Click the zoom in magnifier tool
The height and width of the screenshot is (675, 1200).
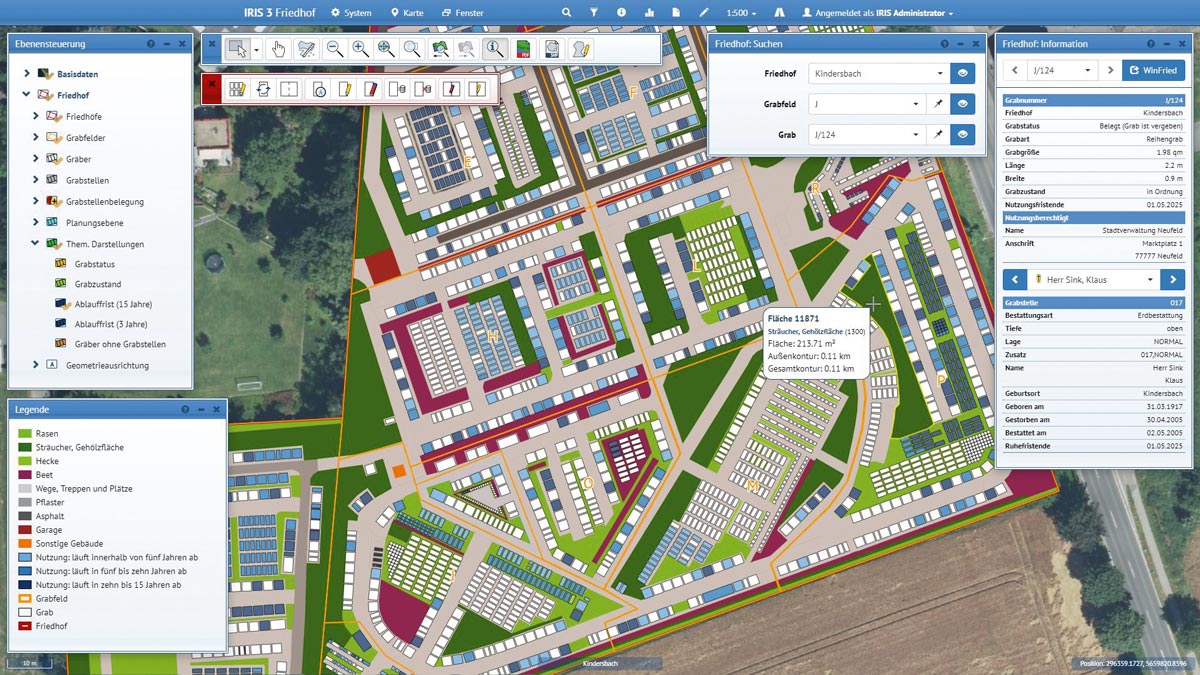361,49
